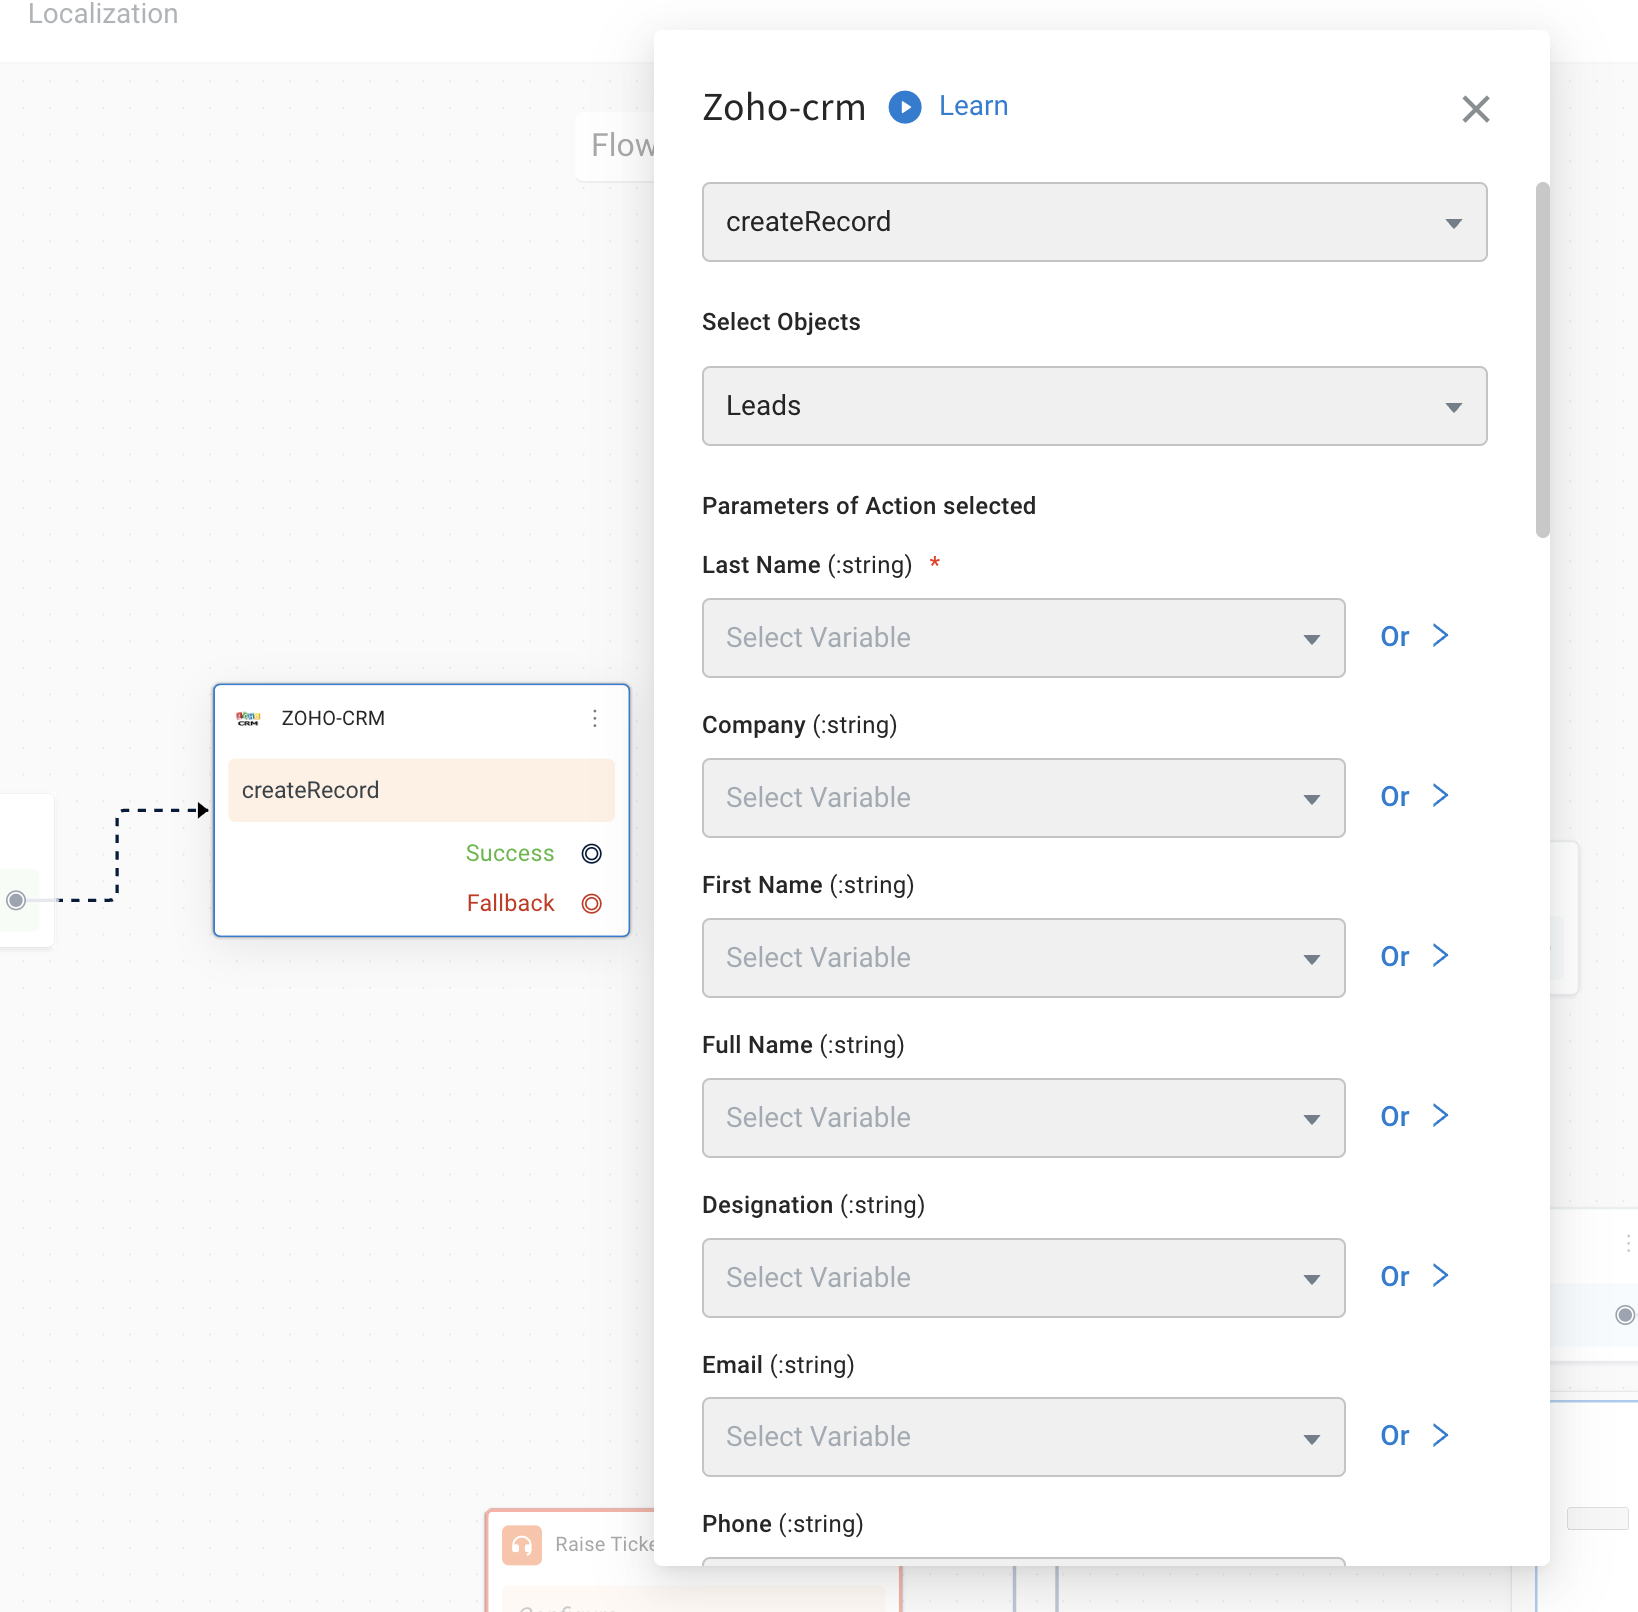
Task: Open the Learn link
Action: coord(973,106)
